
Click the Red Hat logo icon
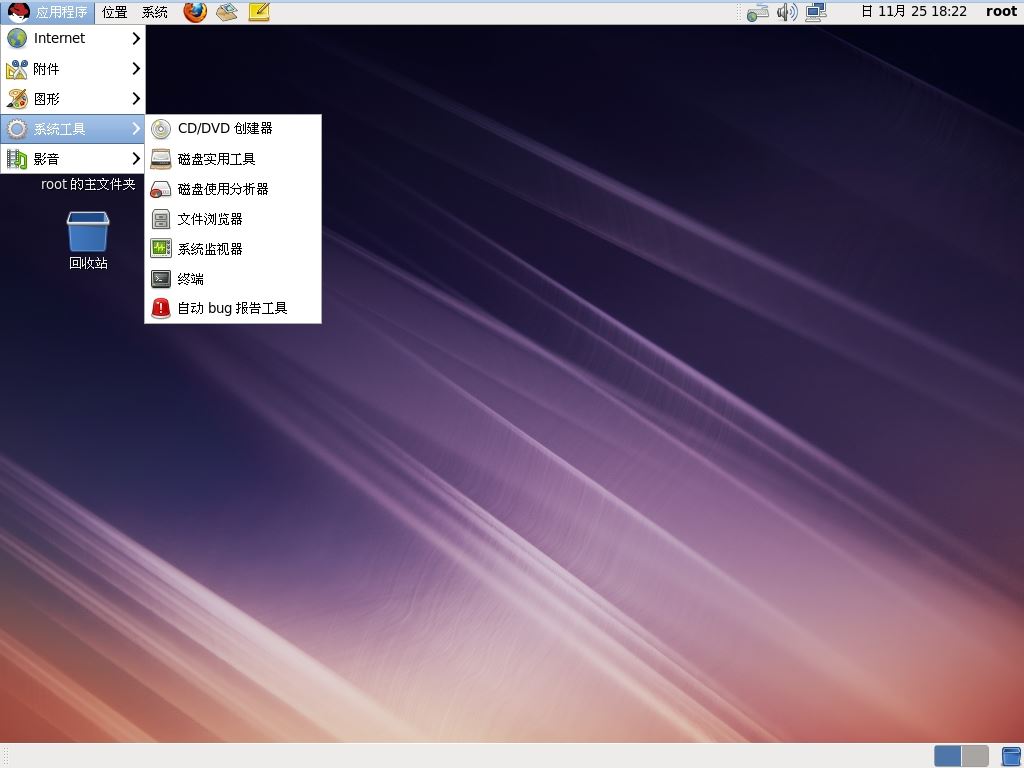pyautogui.click(x=18, y=12)
